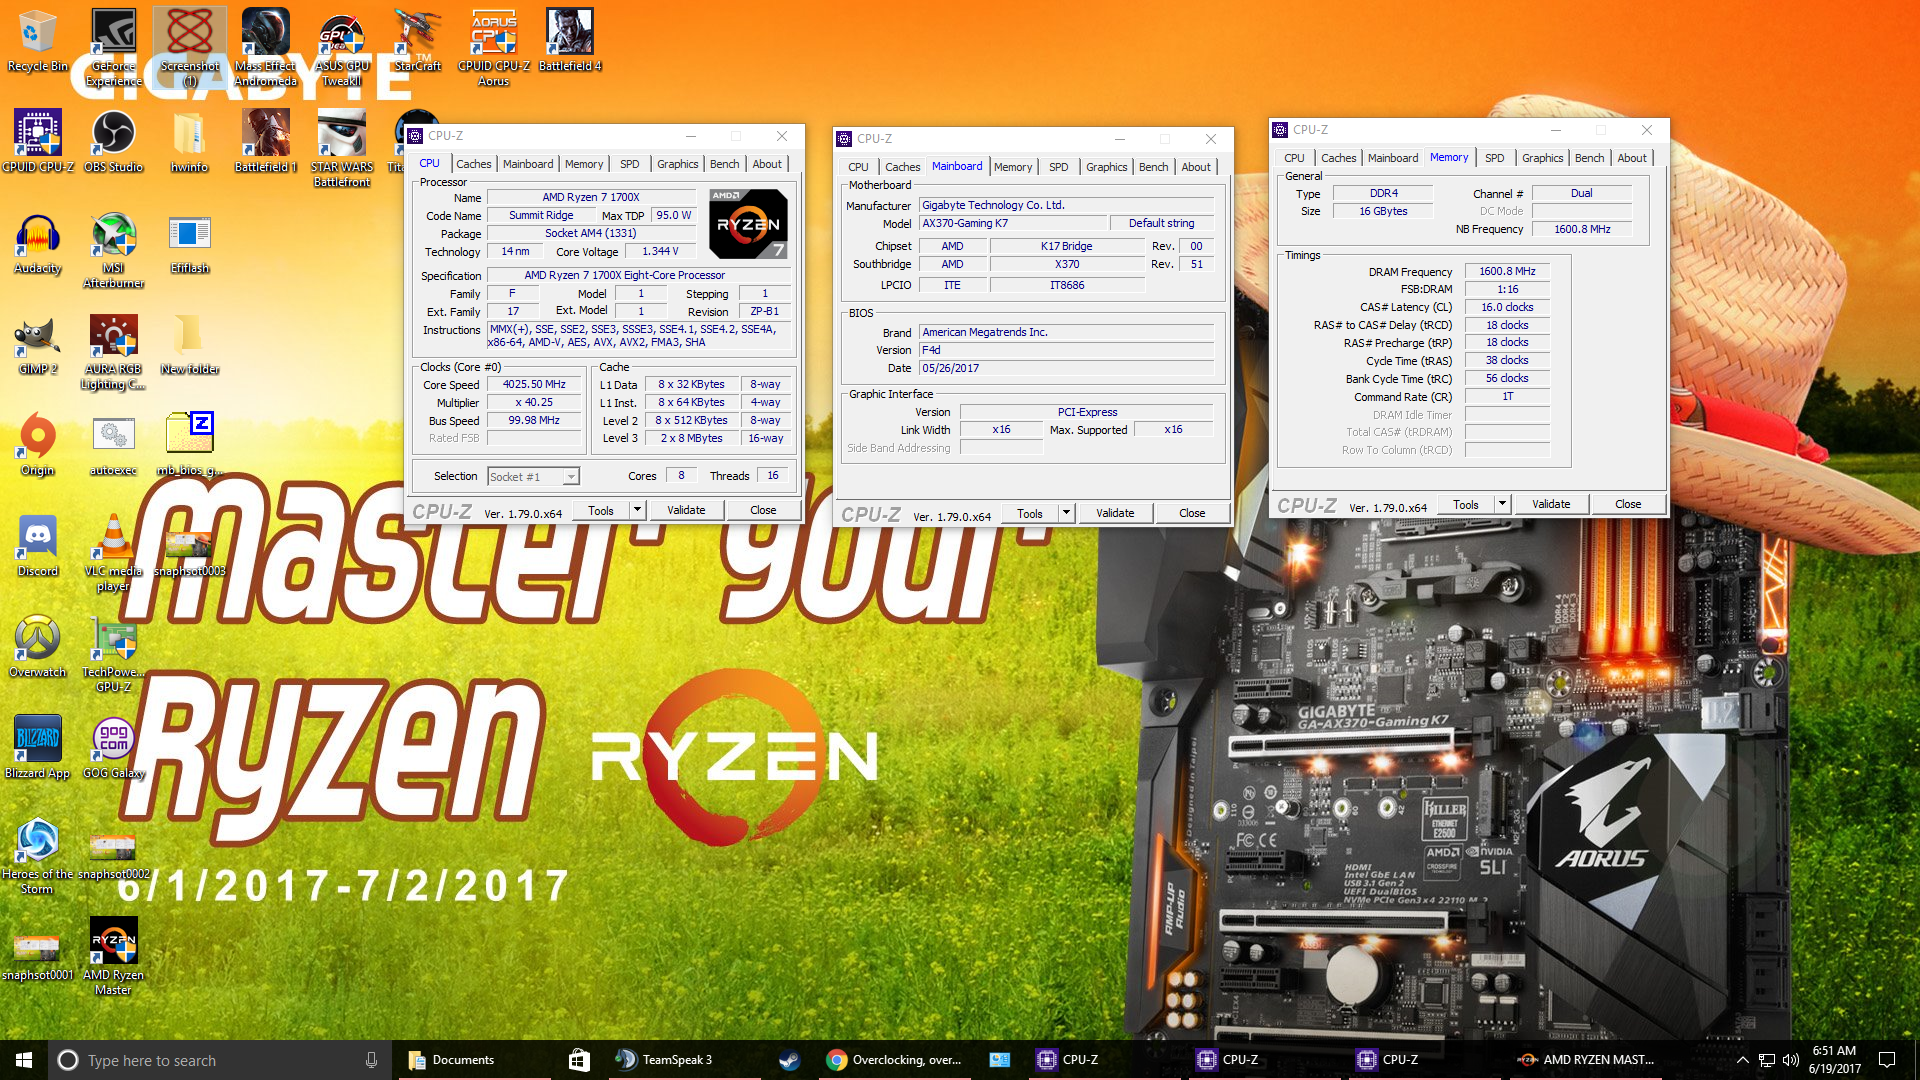Open AURA RGB Lighting Control icon
The width and height of the screenshot is (1920, 1080).
113,352
